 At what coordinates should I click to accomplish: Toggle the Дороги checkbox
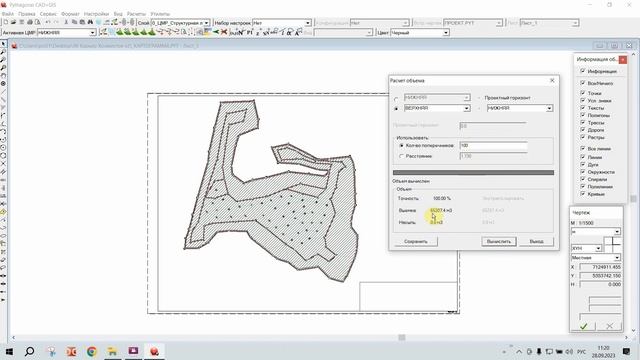[x=582, y=130]
